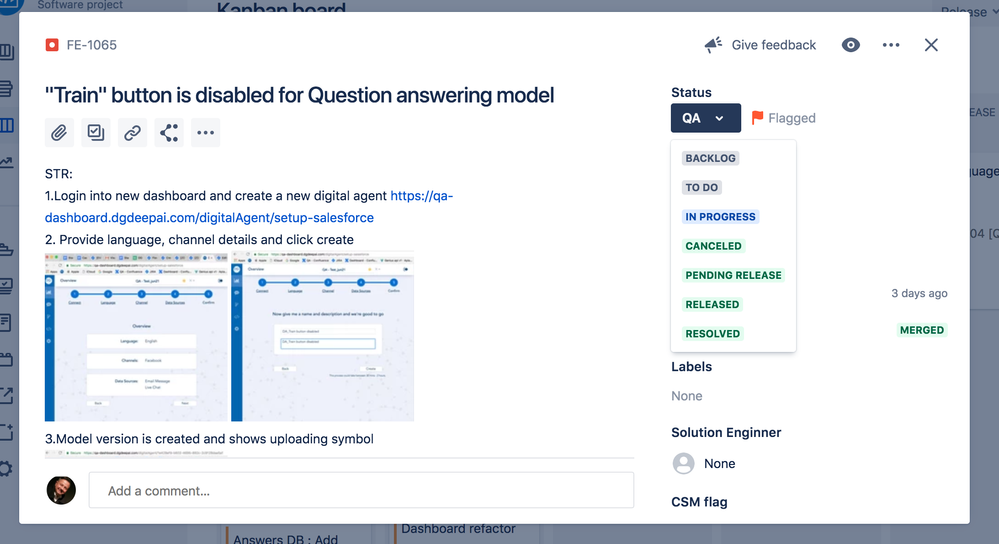Click the MERGED development badge
Viewport: 999px width, 544px height.
921,330
